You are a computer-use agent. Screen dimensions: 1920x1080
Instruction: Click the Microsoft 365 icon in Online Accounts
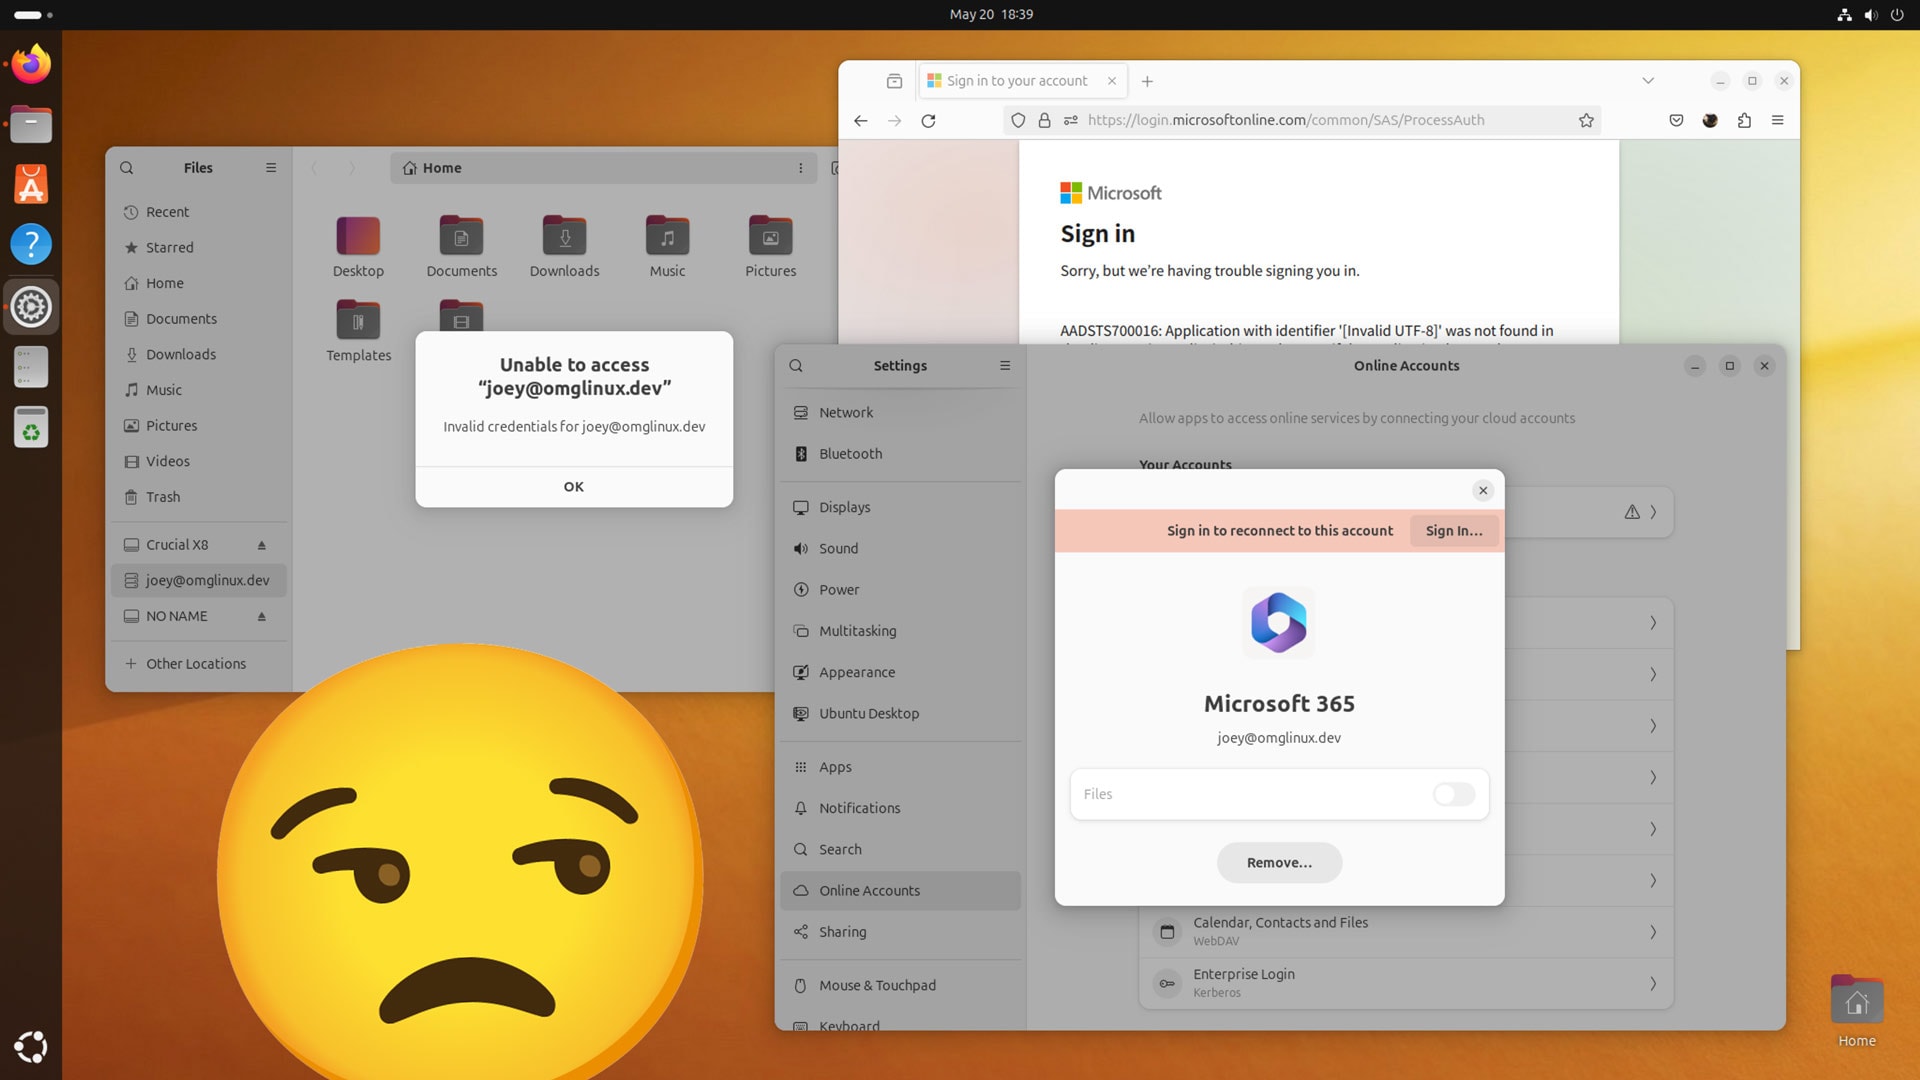1278,621
